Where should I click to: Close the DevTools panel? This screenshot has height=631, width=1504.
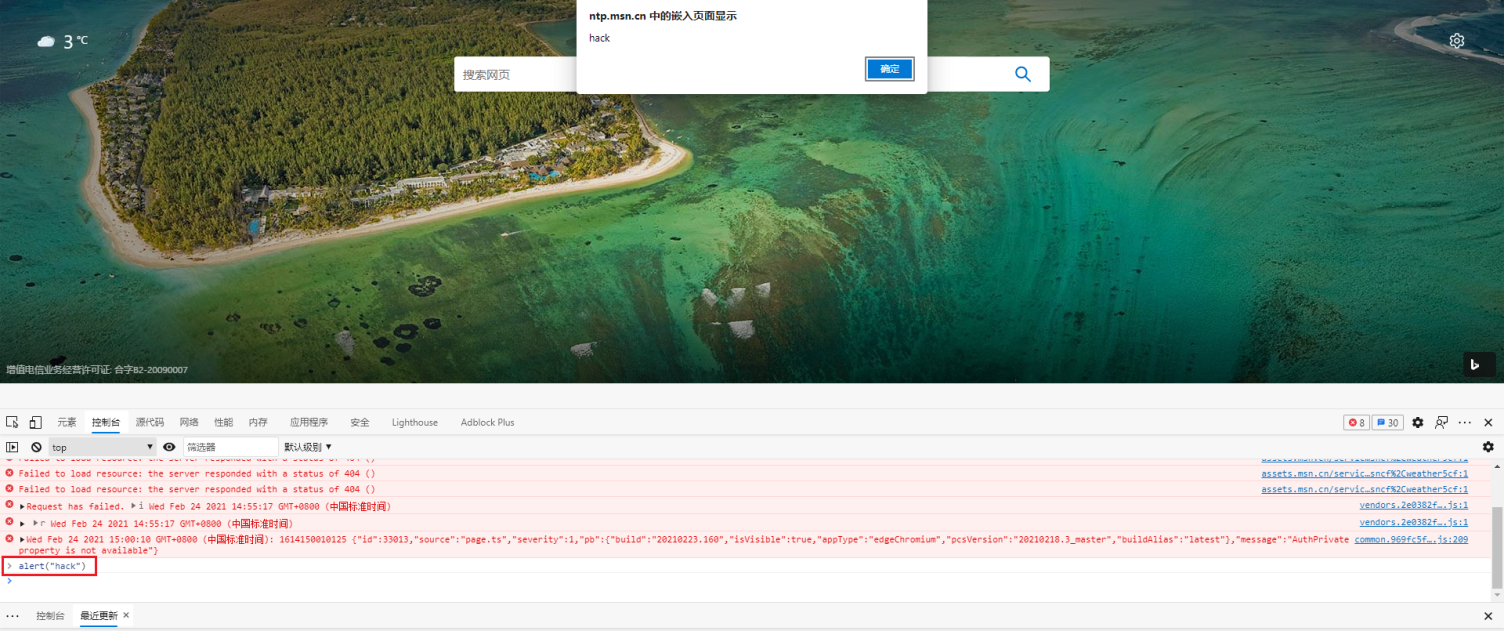(x=1488, y=423)
